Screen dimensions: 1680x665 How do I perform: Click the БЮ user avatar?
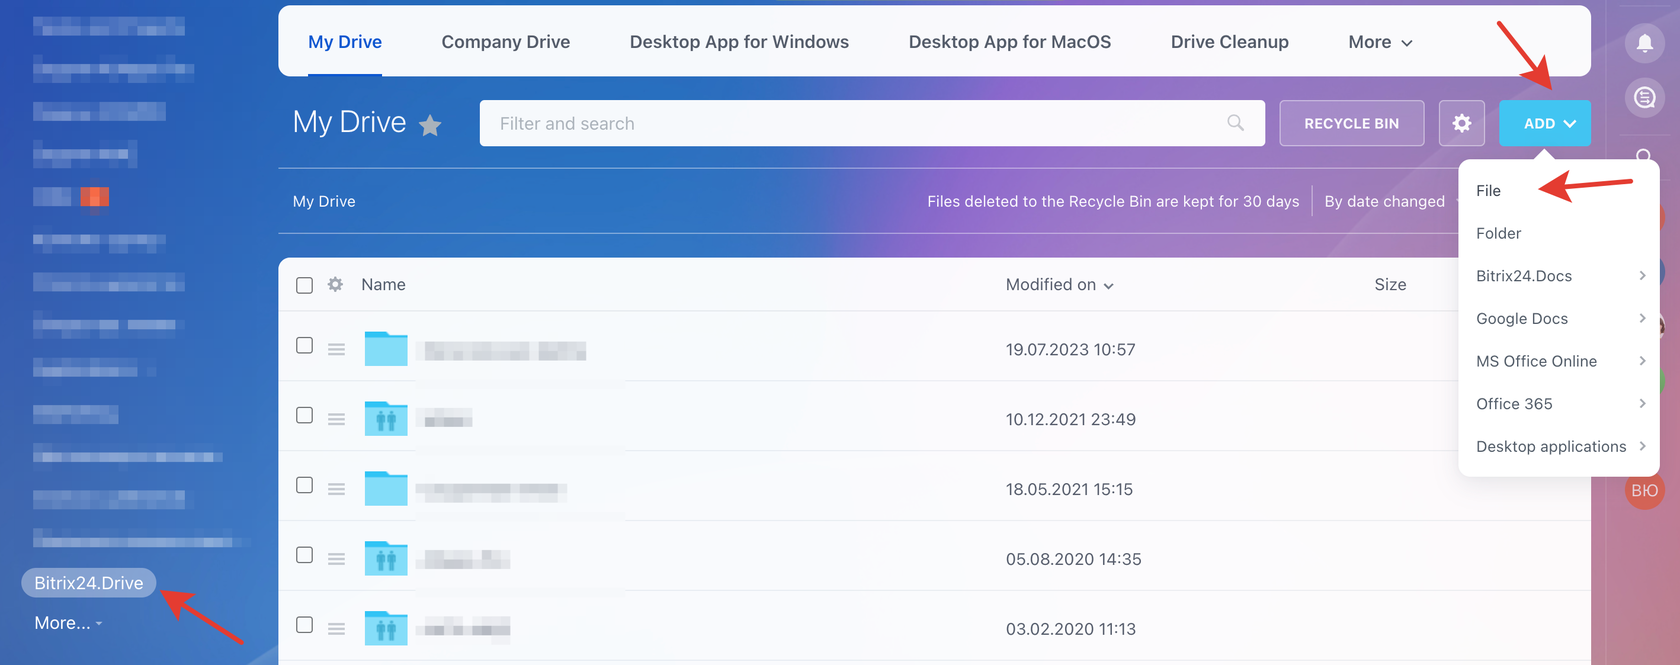click(x=1644, y=490)
